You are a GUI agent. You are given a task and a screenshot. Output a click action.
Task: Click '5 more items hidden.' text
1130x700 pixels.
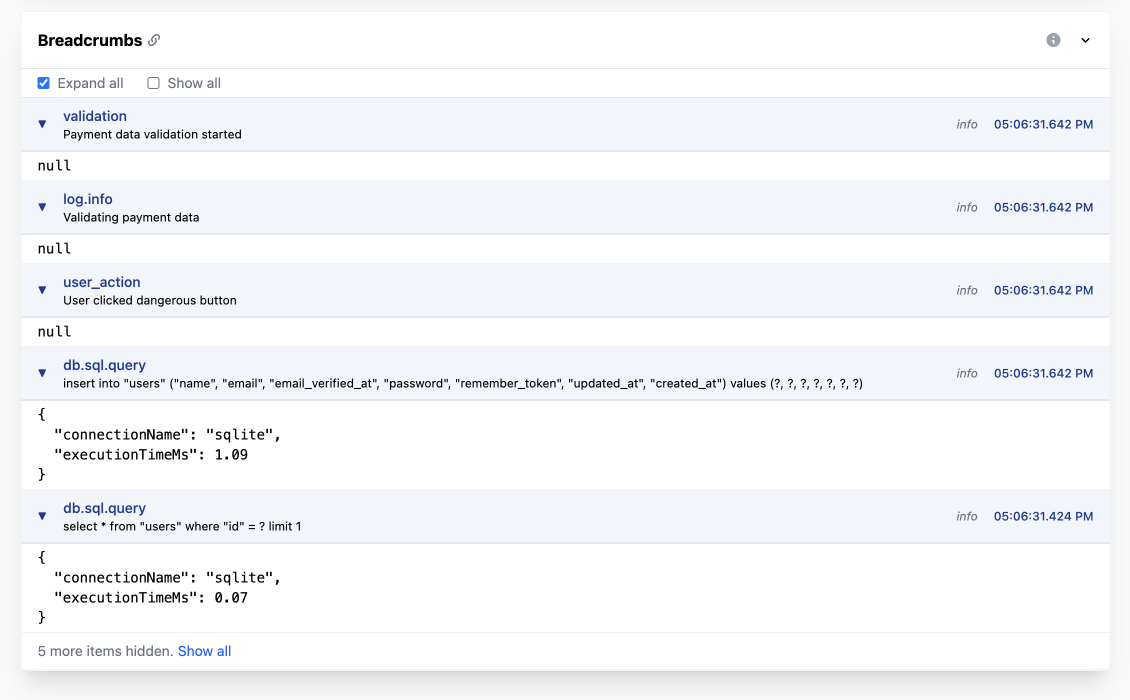(x=105, y=651)
